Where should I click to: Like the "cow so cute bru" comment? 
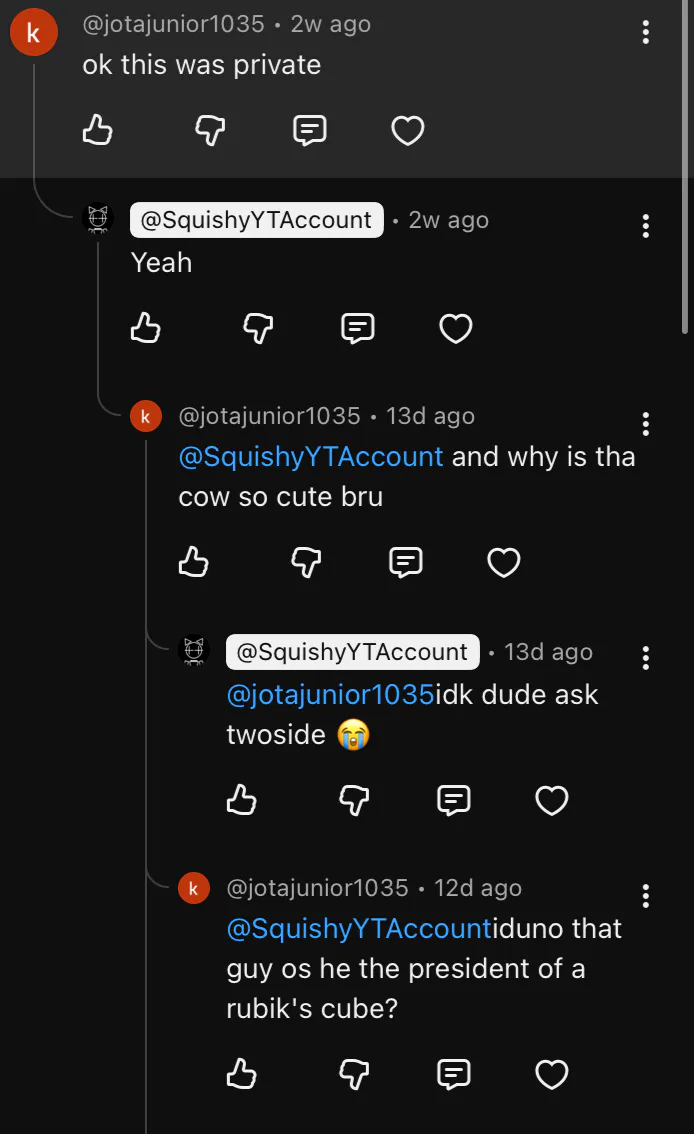point(193,563)
